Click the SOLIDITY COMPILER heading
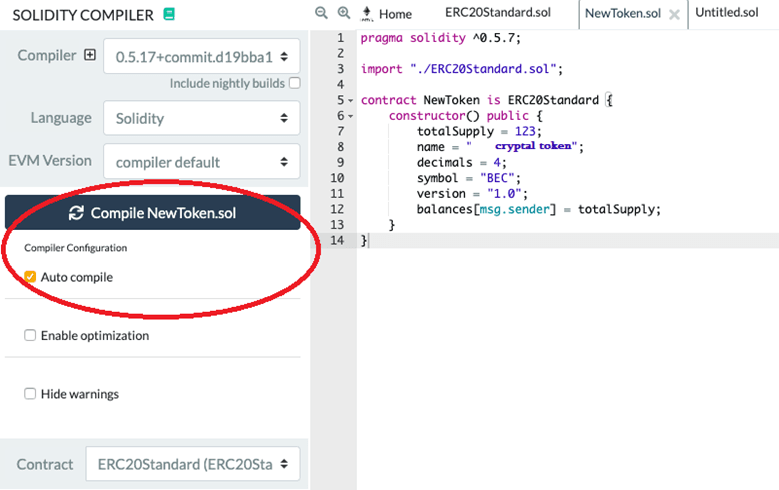 83,15
